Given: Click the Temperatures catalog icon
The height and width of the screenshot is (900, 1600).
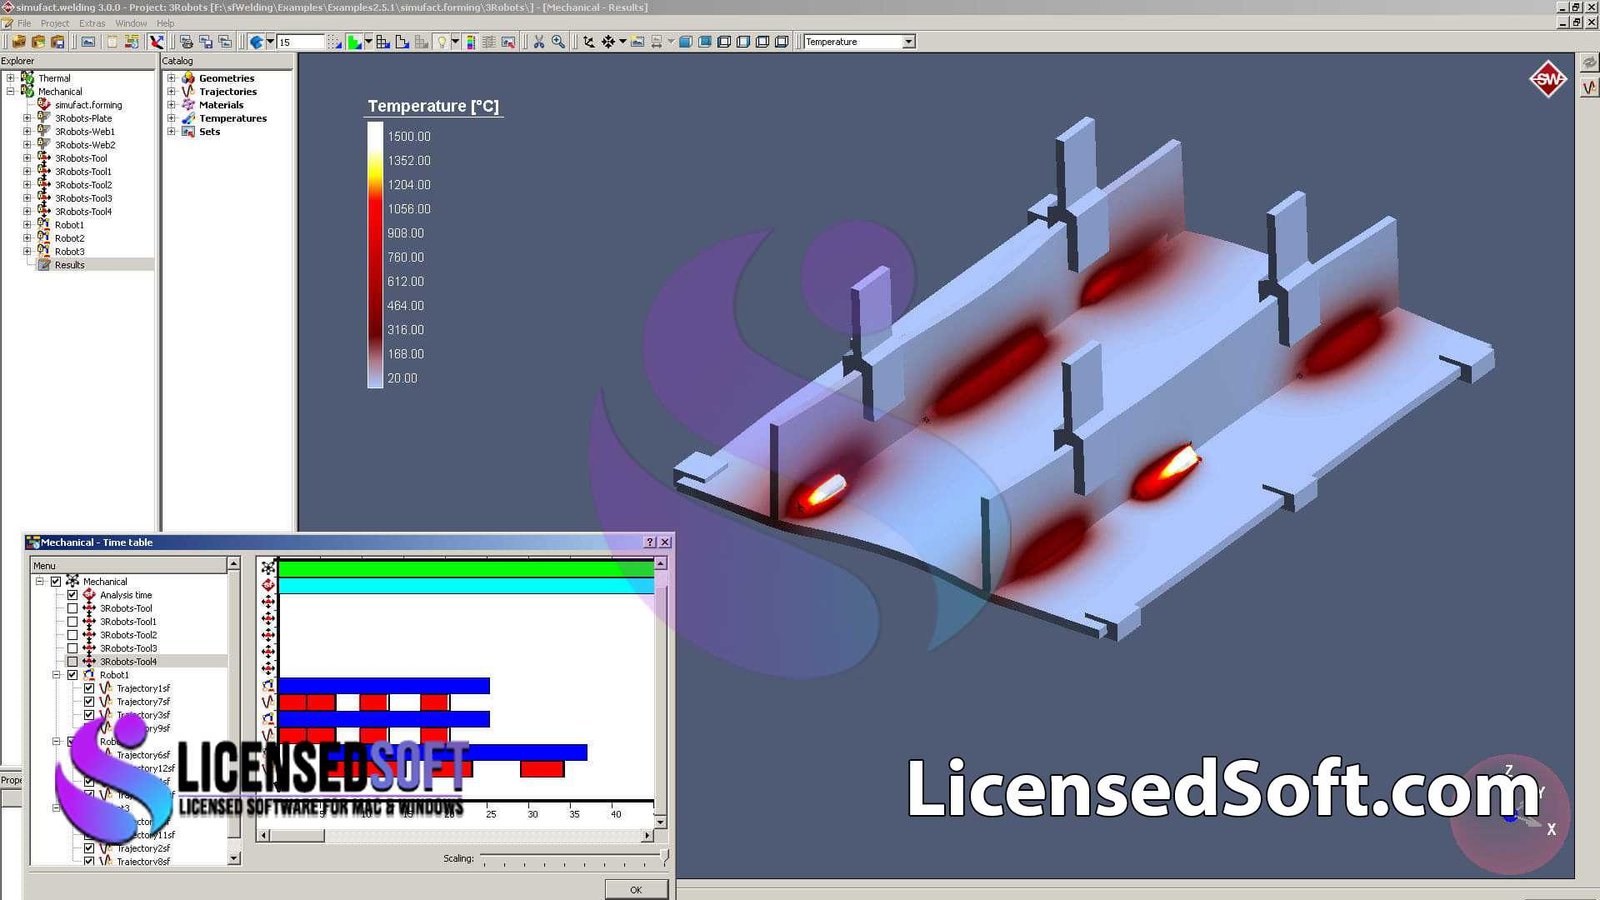Looking at the screenshot, I should click(x=188, y=118).
